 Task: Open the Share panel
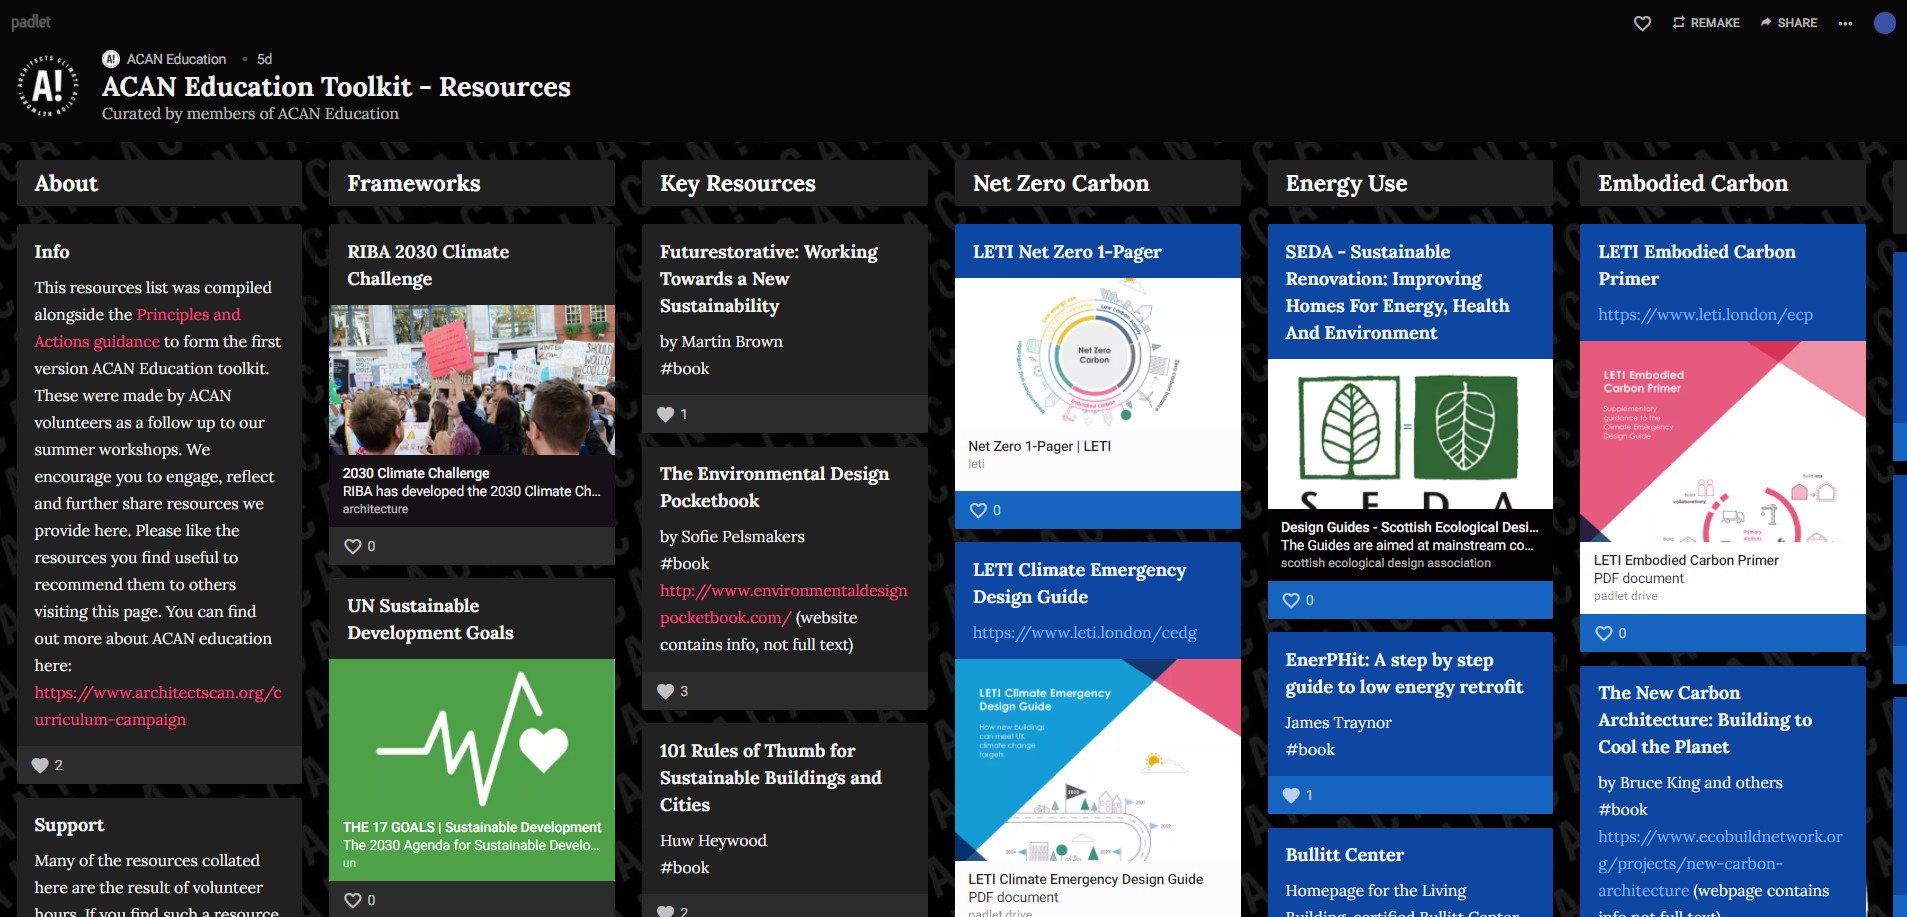1788,23
